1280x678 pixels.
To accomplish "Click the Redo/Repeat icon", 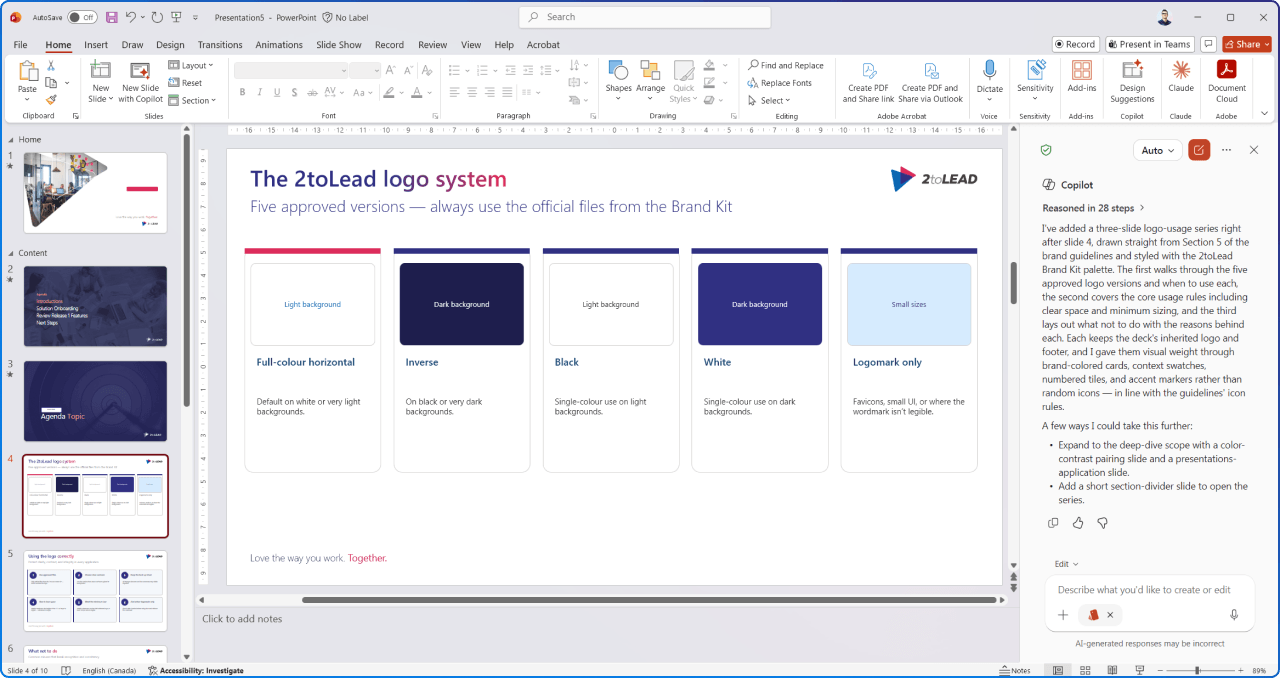I will click(x=158, y=17).
